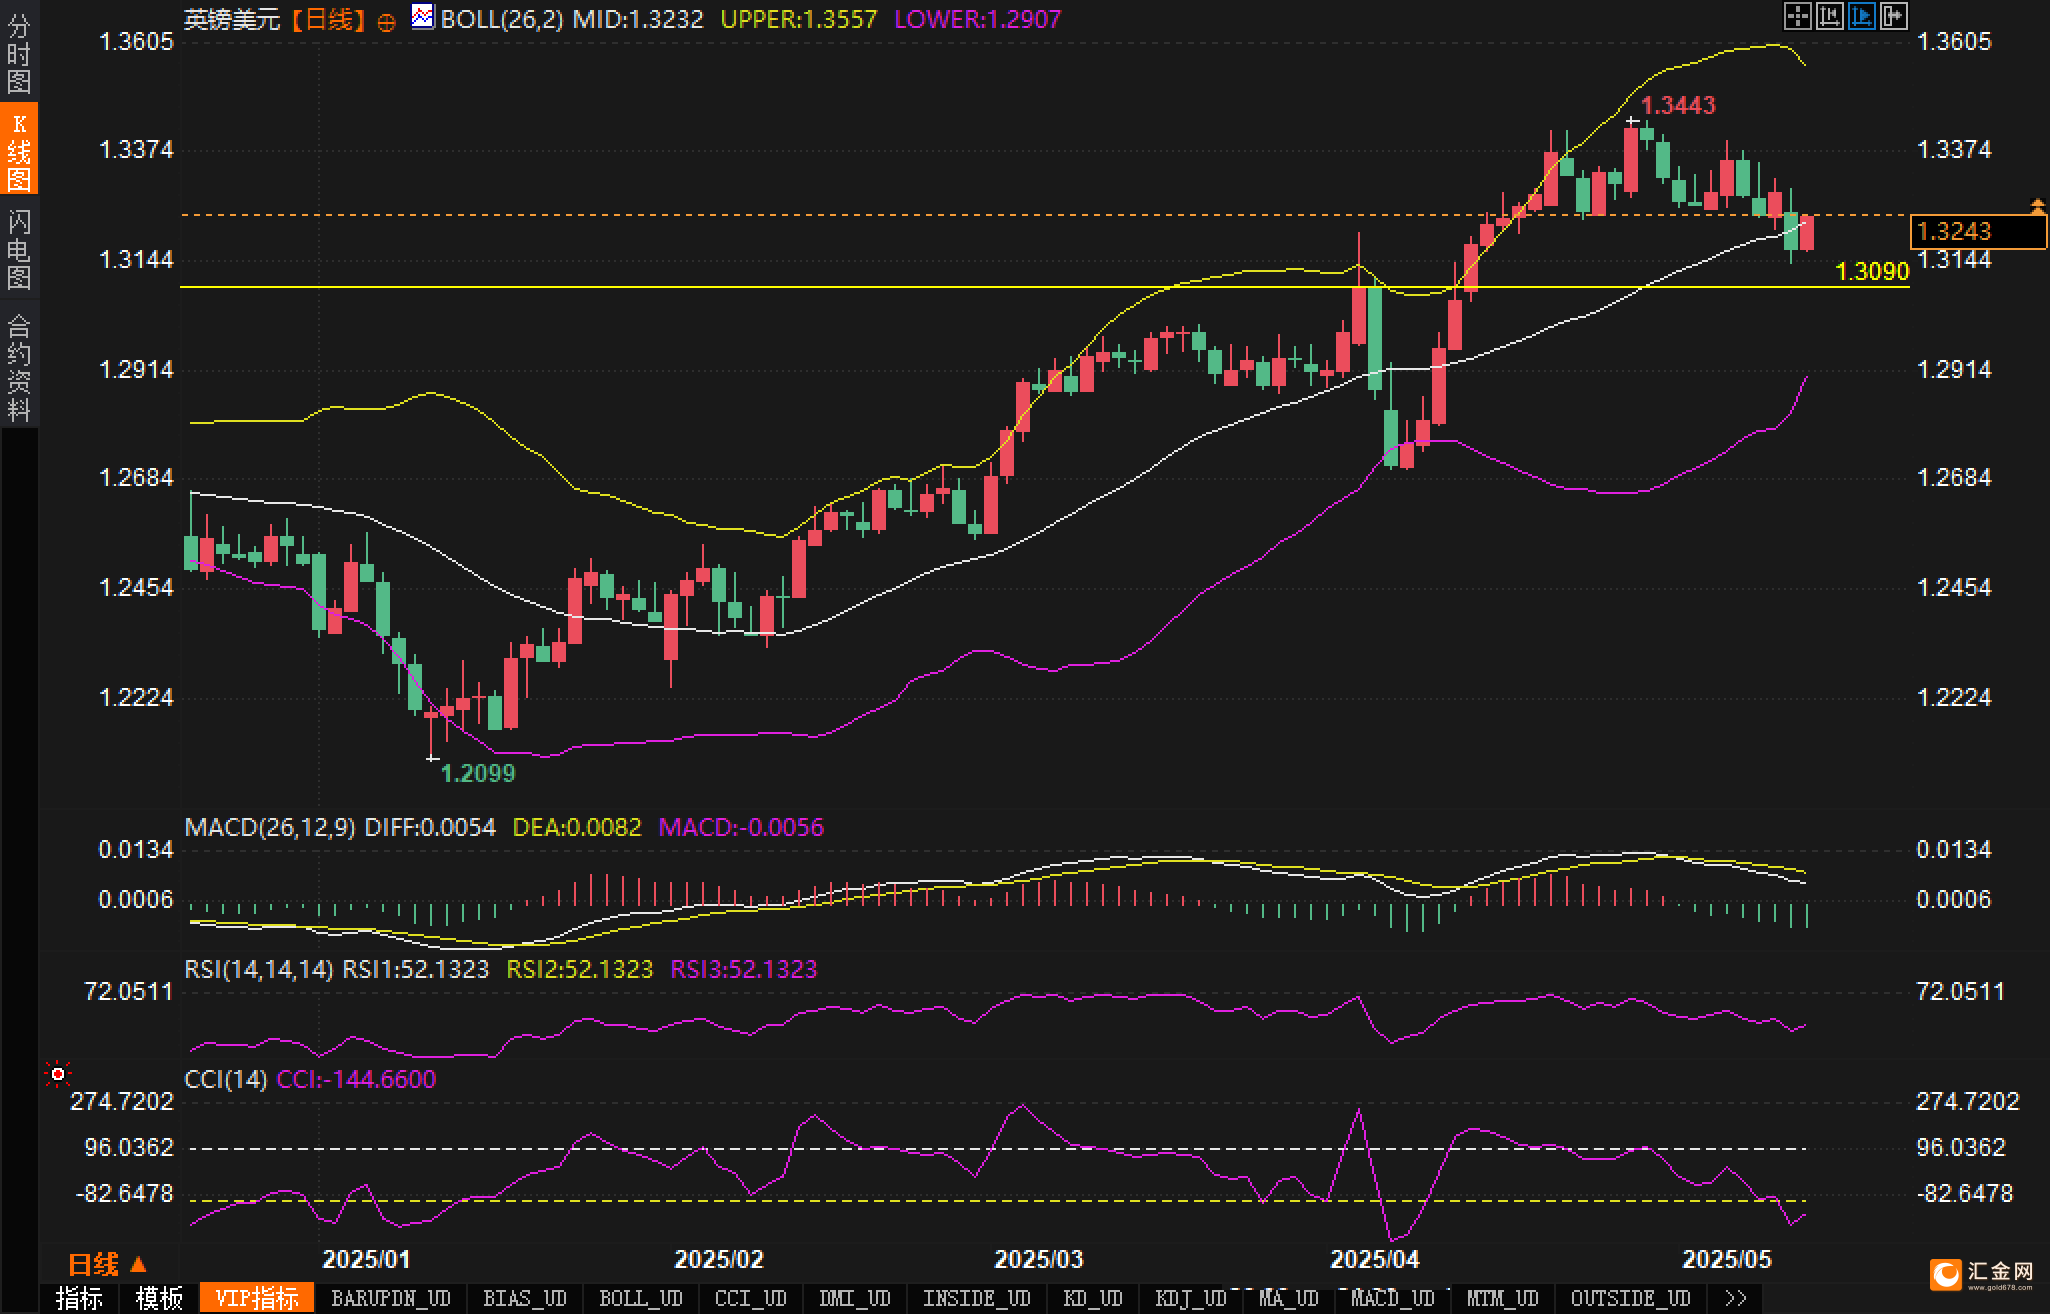Click the red sun marker icon near CCI
This screenshot has width=2050, height=1314.
tap(58, 1074)
